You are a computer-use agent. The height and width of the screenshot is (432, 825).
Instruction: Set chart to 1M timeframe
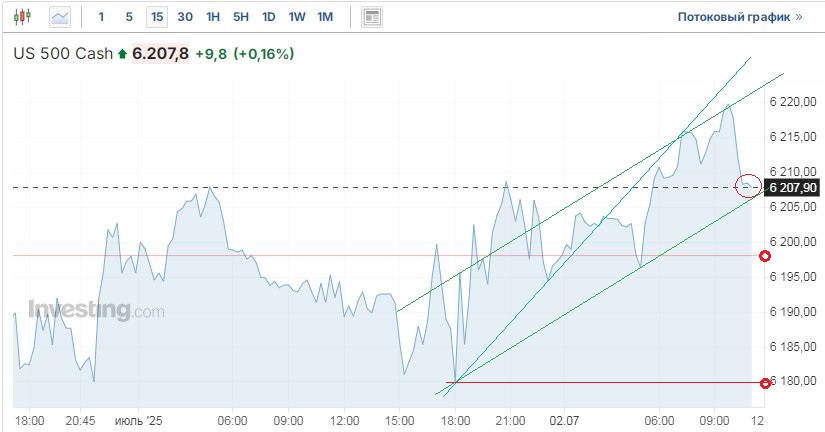[325, 17]
